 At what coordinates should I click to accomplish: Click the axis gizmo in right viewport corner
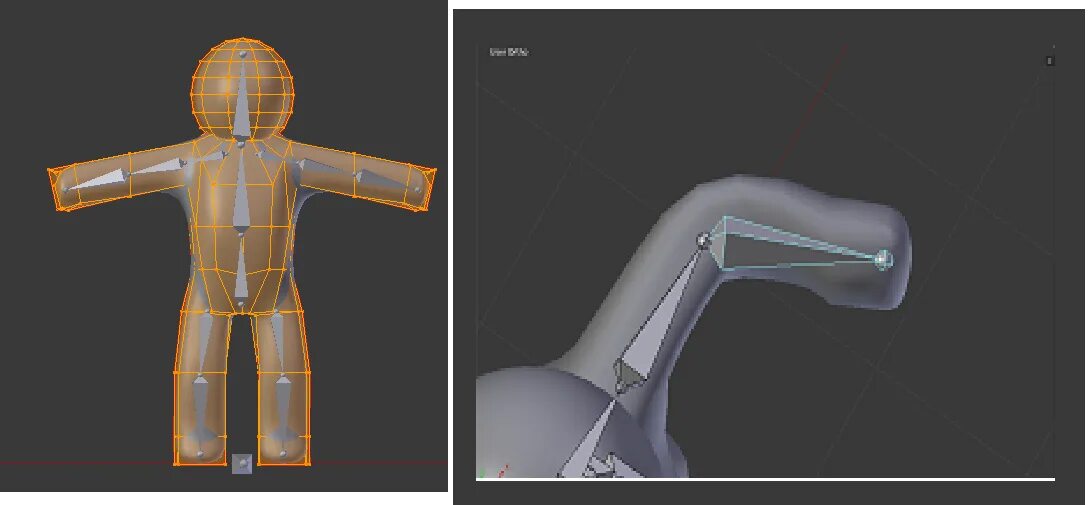coord(493,472)
